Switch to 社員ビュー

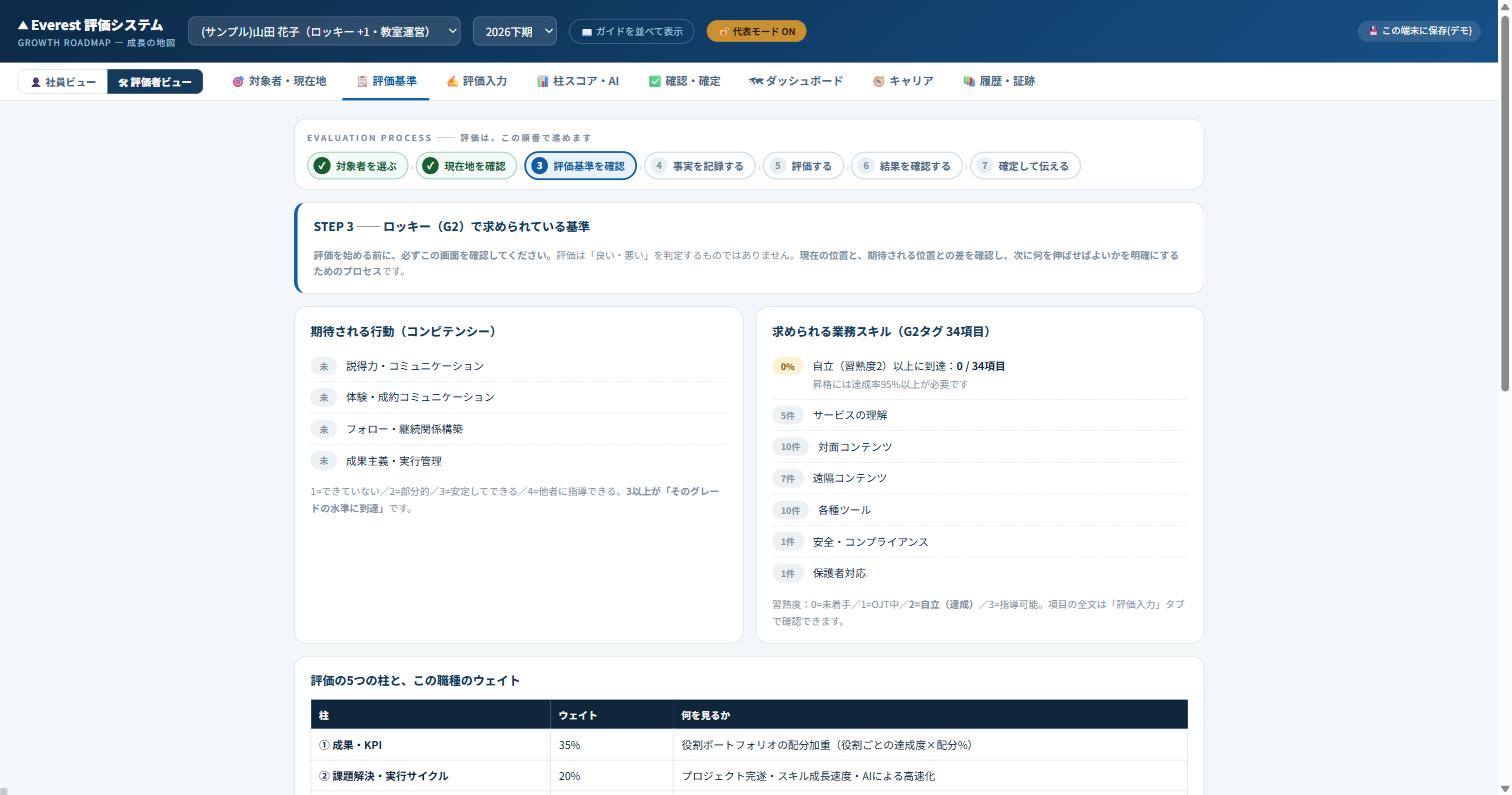tap(63, 82)
